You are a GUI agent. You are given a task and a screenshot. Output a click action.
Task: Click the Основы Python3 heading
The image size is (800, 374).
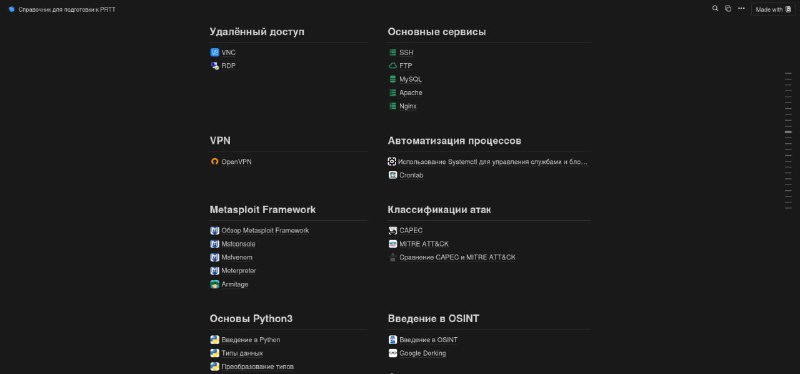pos(251,319)
